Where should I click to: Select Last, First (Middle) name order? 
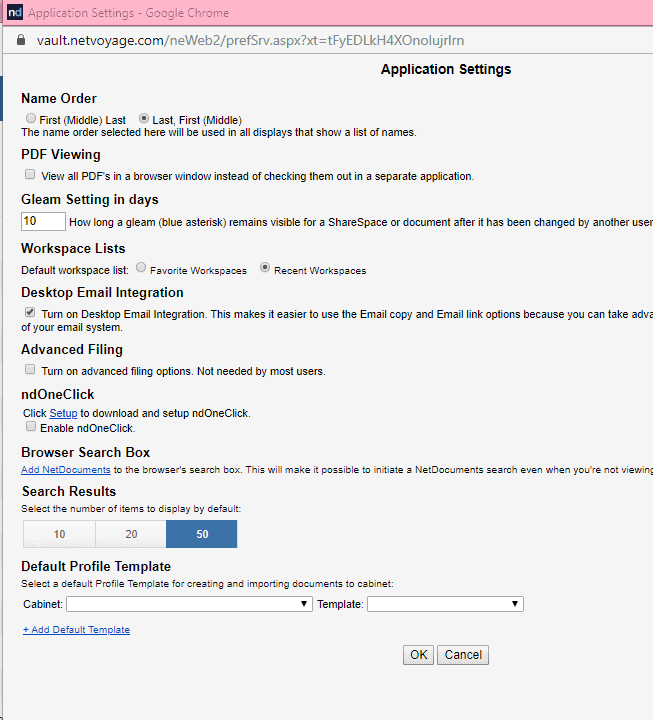click(x=144, y=118)
